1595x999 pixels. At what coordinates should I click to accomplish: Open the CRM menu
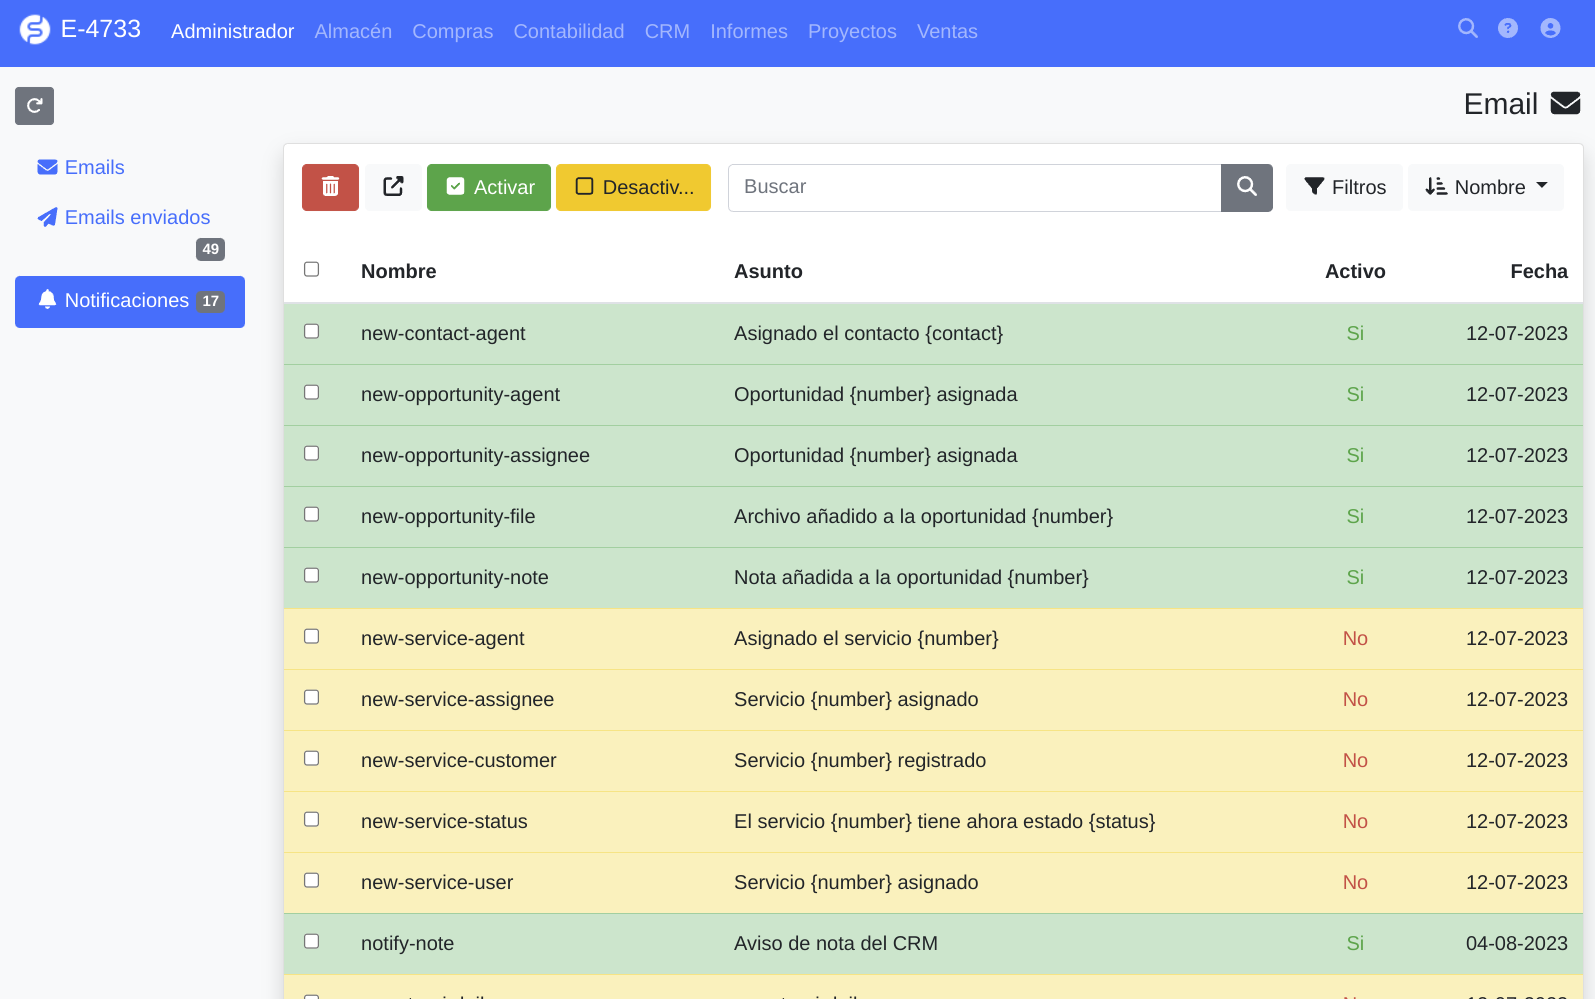tap(667, 31)
